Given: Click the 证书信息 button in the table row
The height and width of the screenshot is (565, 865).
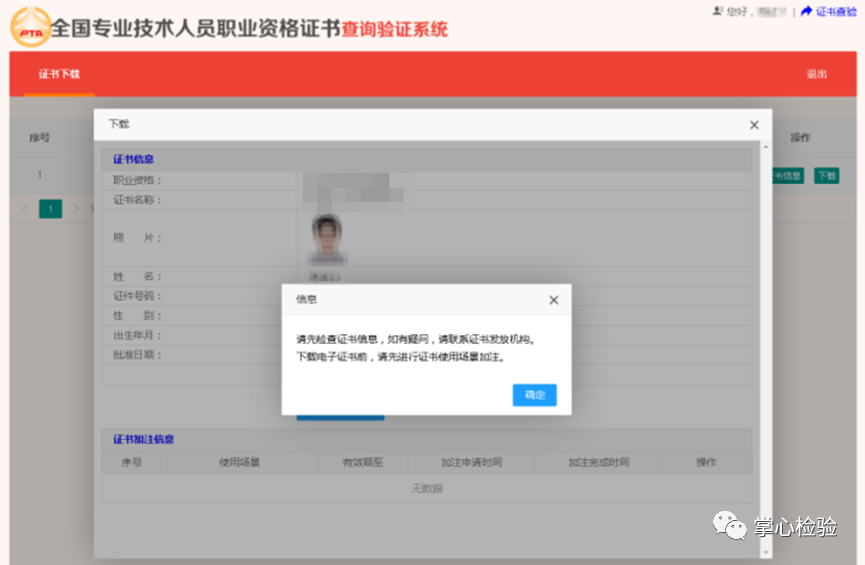Looking at the screenshot, I should coord(788,176).
